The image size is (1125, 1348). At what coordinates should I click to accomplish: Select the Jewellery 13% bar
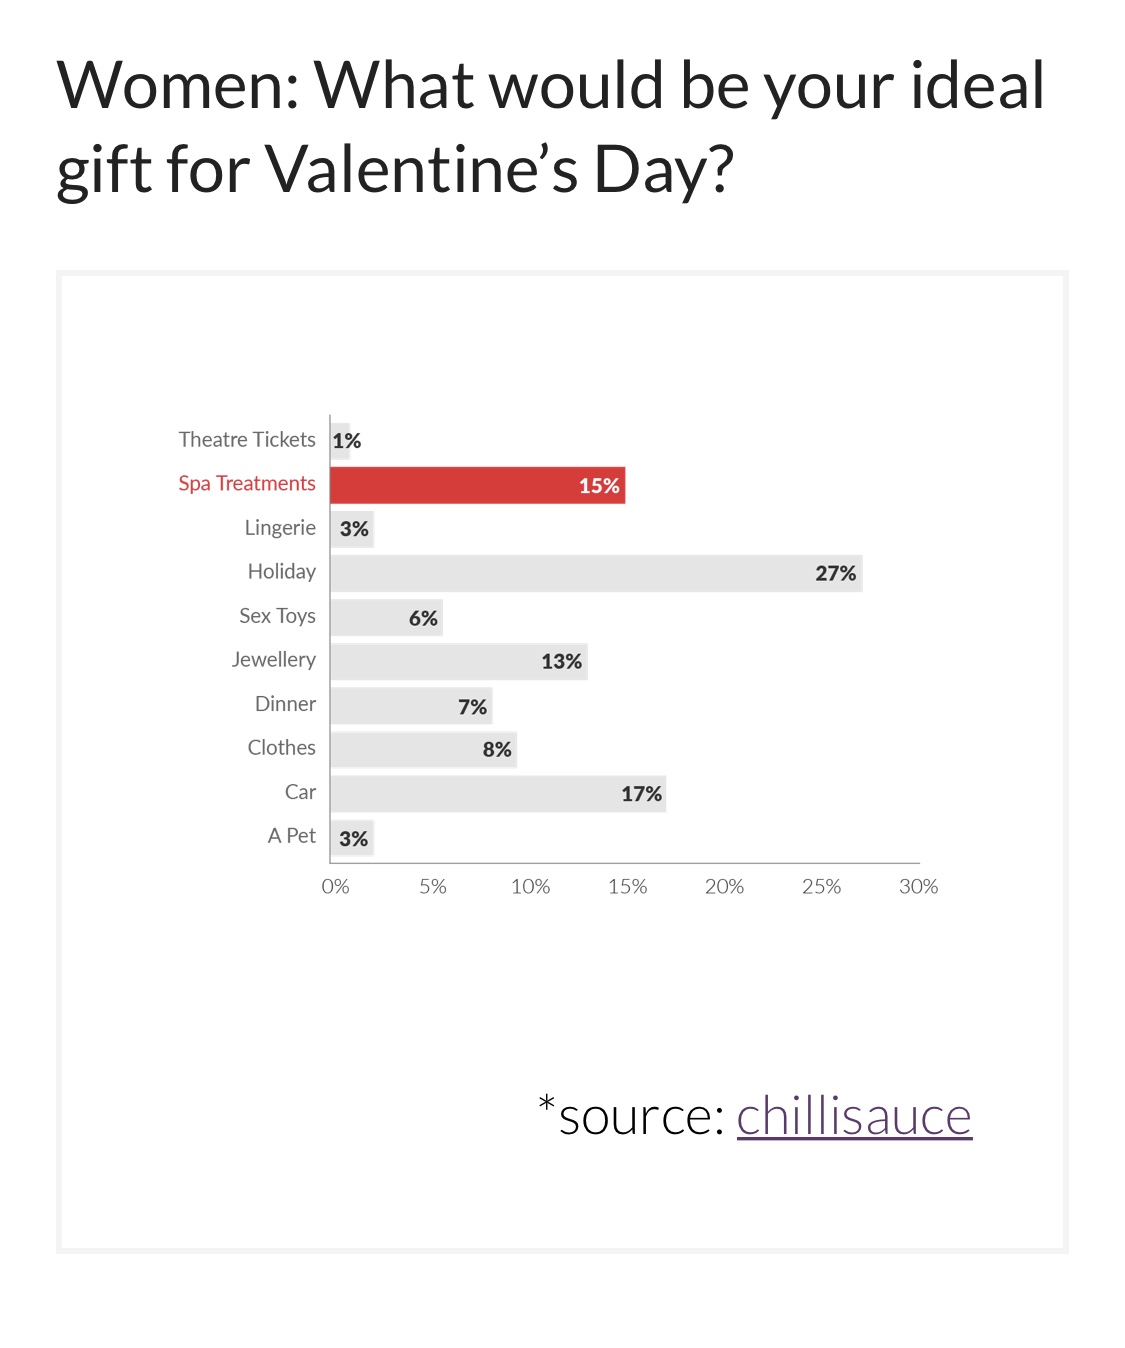(459, 661)
